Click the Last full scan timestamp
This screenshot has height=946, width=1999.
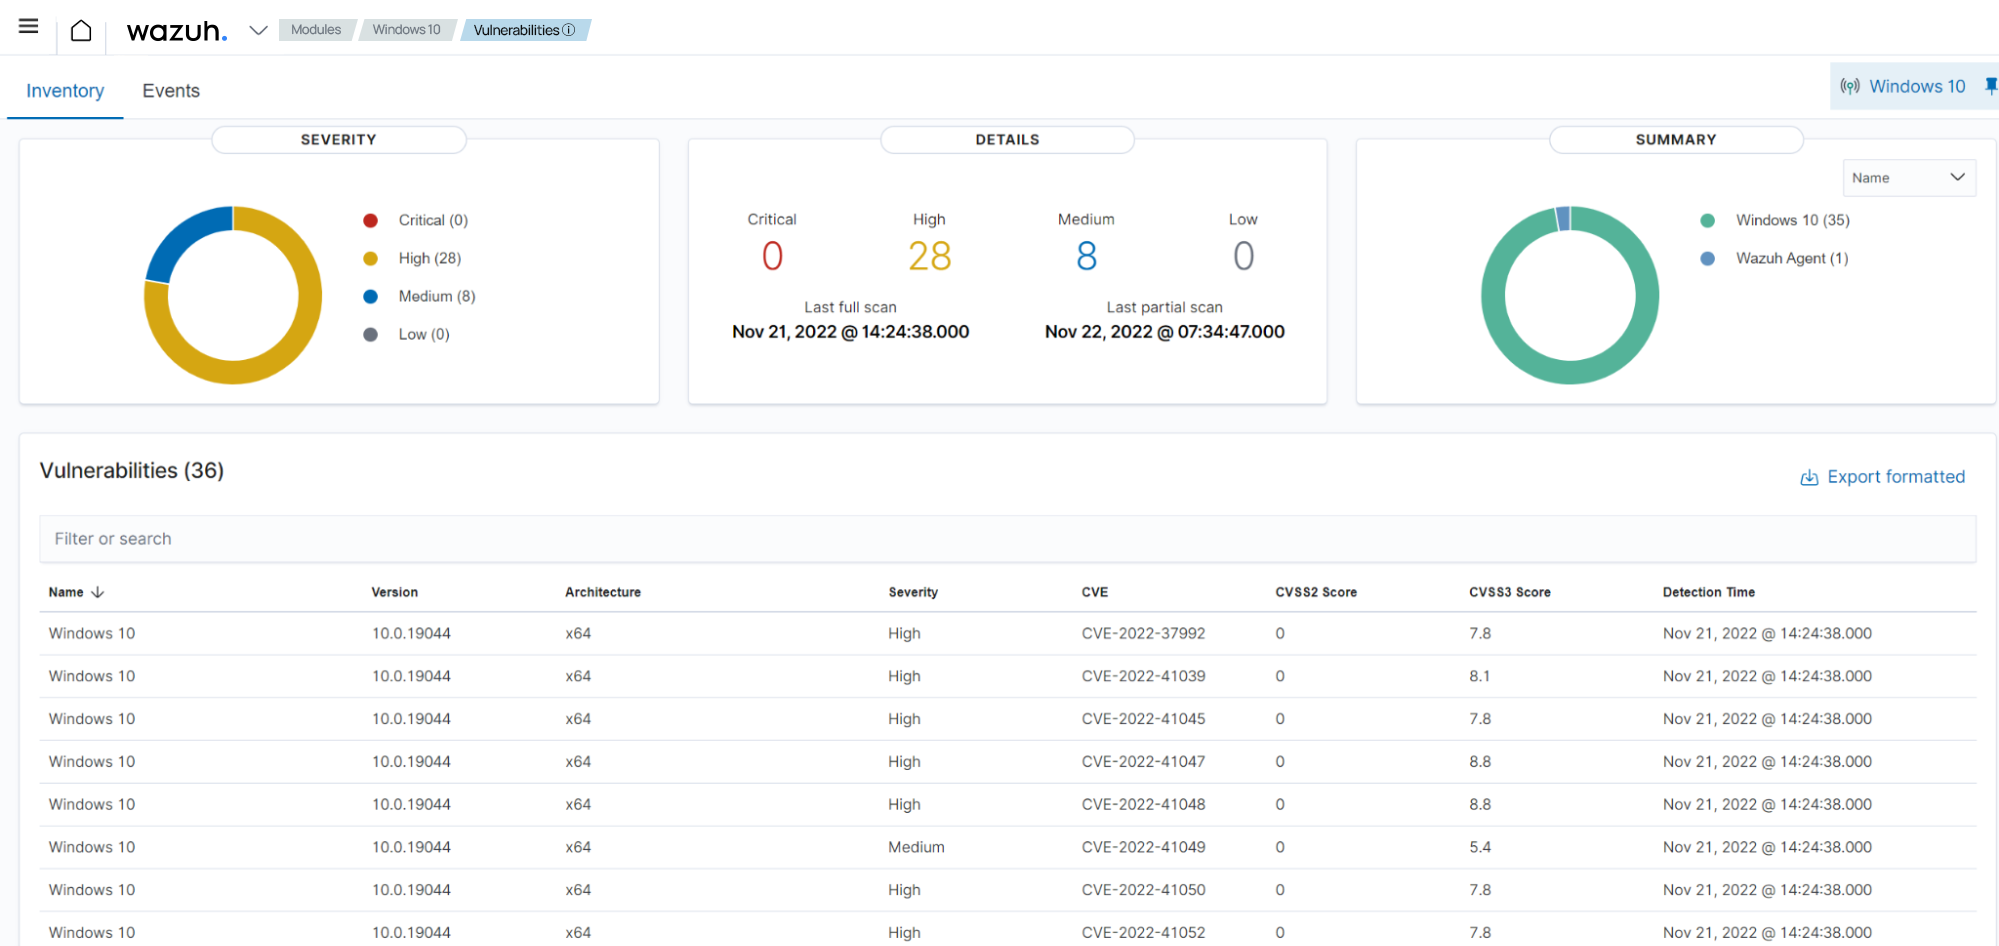pos(850,332)
